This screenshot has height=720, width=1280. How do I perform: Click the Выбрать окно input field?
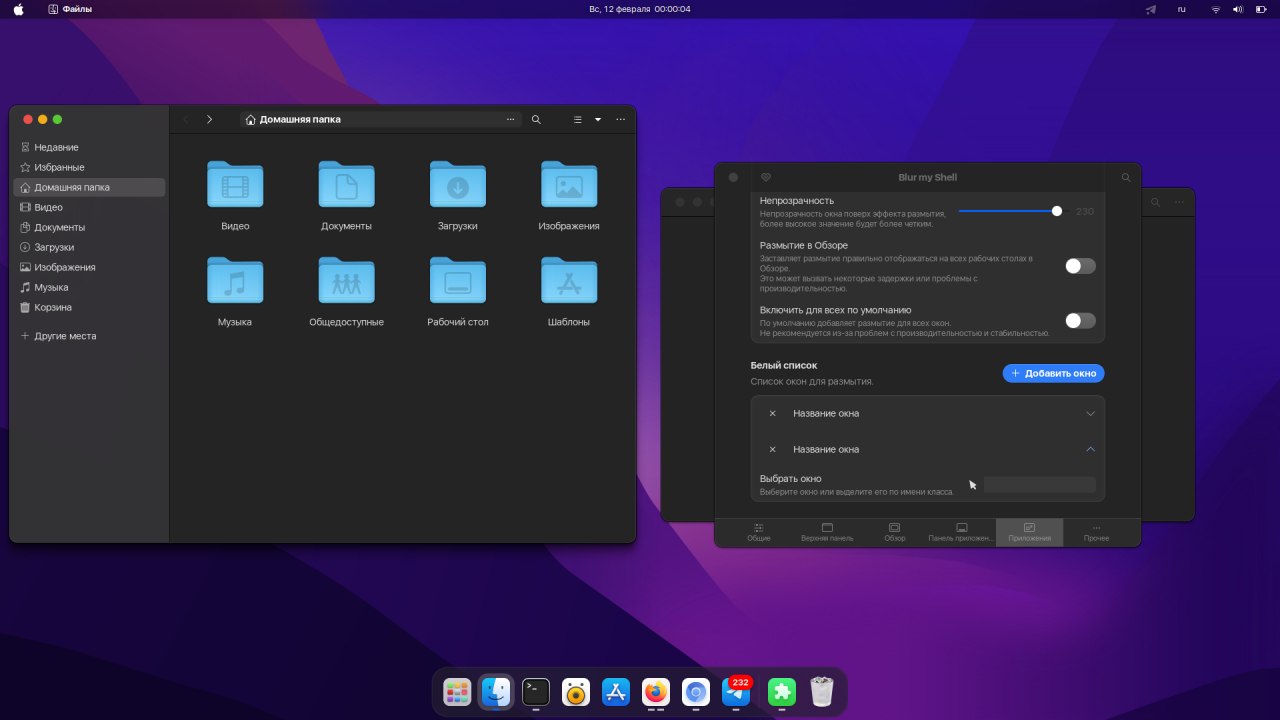click(1039, 485)
